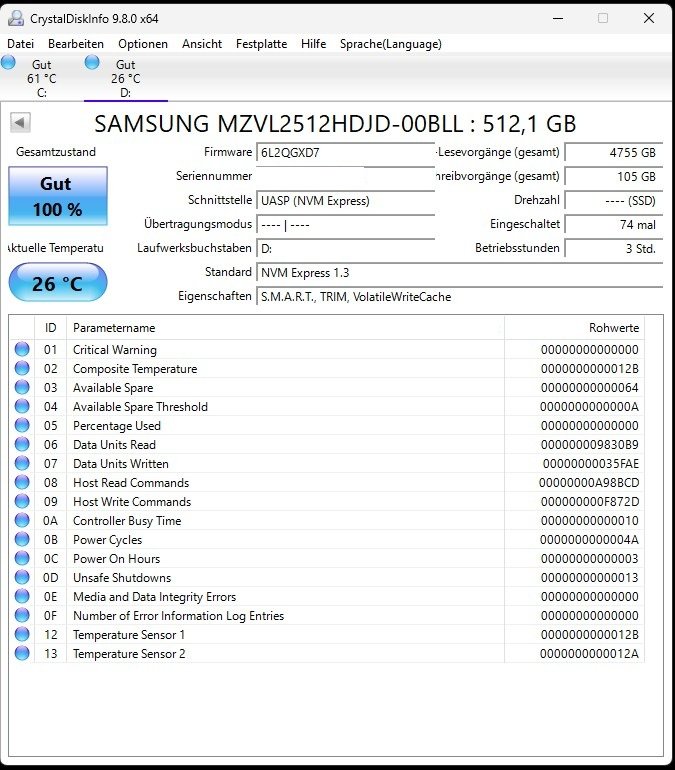Click status icon of Host Read Commands row

click(x=22, y=482)
